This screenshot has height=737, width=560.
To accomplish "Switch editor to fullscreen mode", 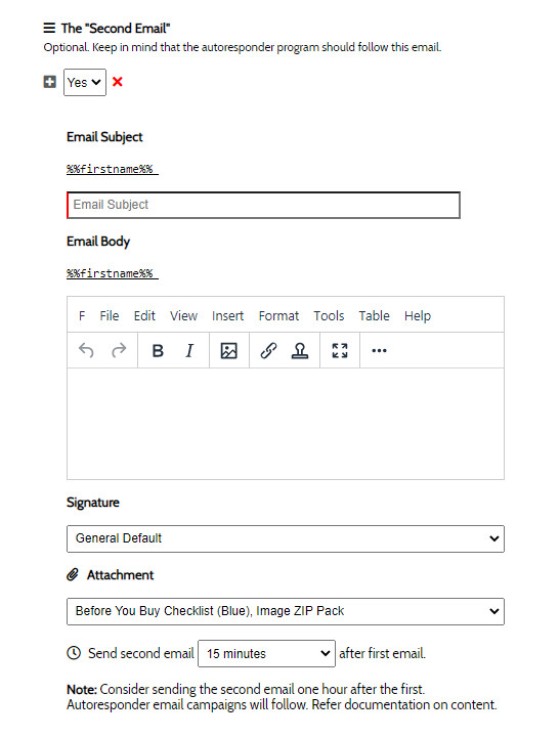I will (339, 351).
